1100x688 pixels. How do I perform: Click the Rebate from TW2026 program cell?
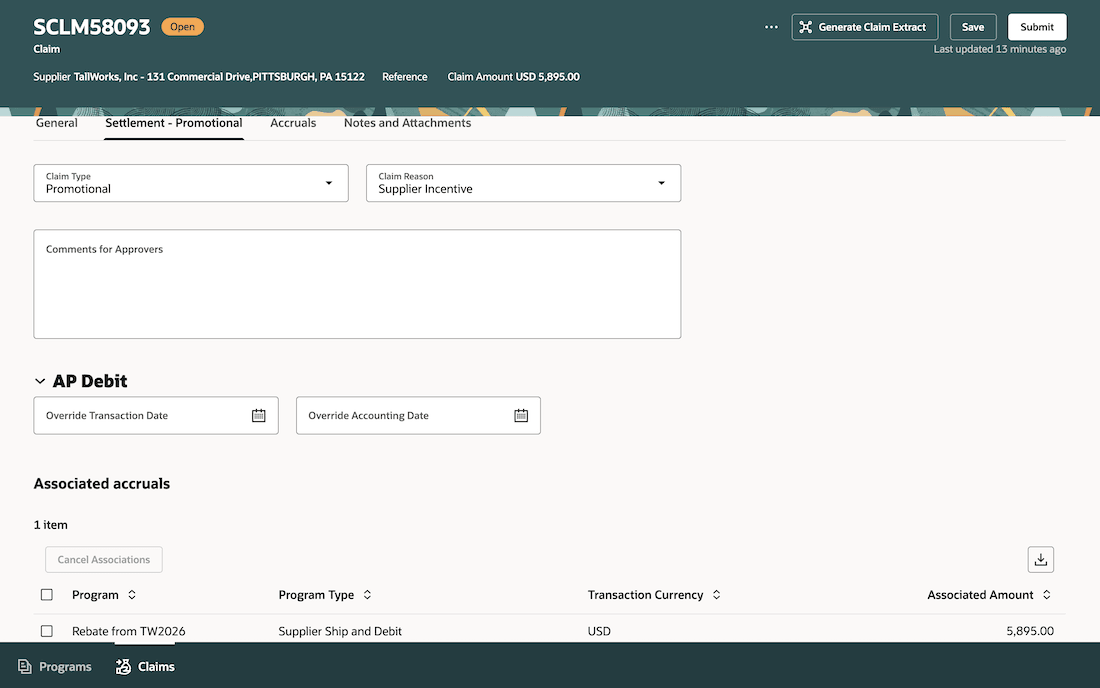tap(129, 631)
